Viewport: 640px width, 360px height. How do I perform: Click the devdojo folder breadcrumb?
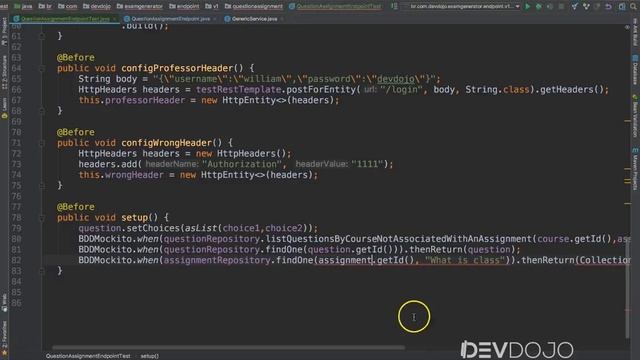(97, 6)
